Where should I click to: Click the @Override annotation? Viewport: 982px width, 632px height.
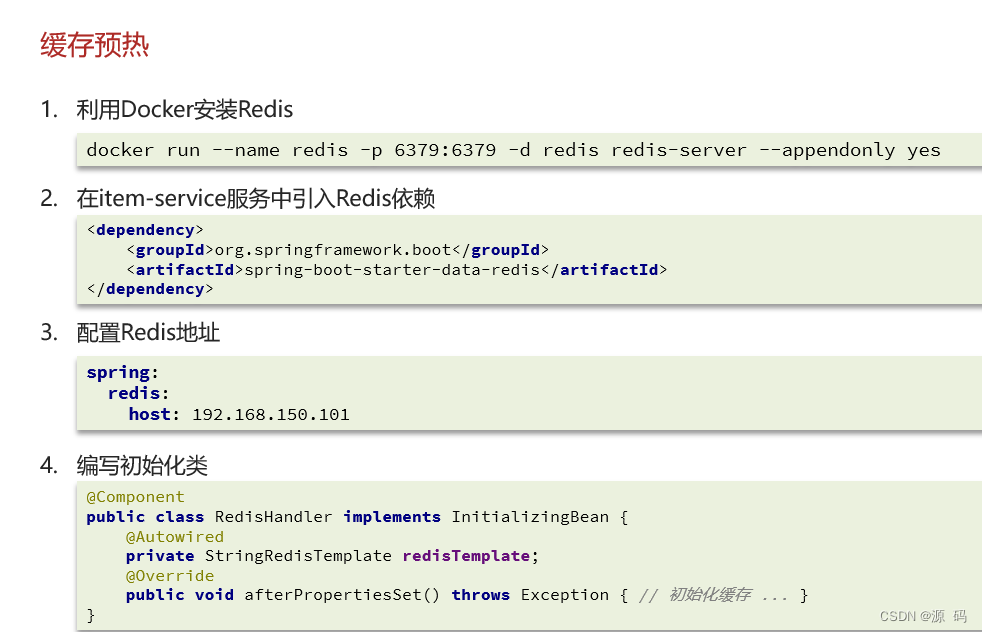[x=170, y=576]
